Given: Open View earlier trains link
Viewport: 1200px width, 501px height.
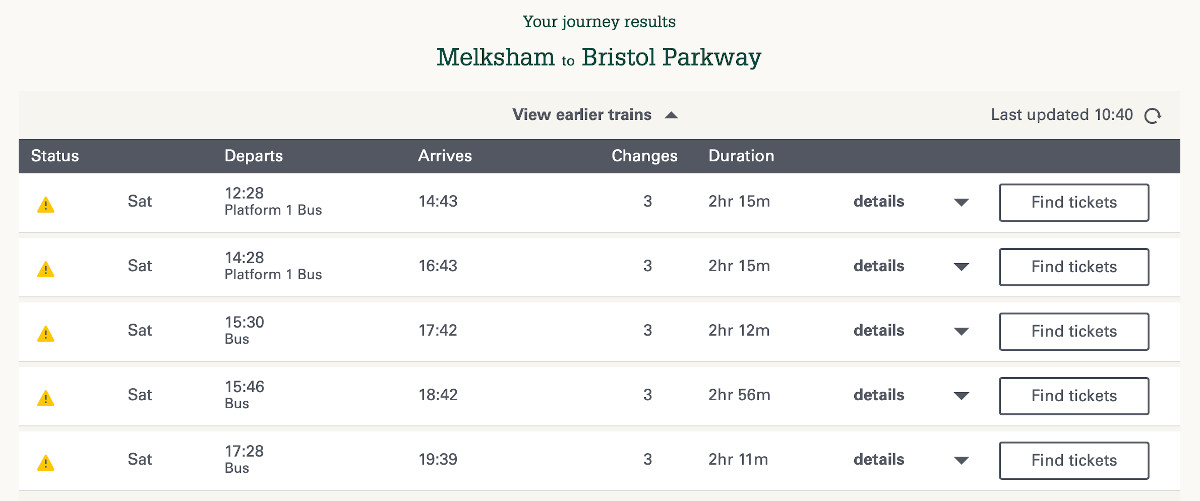Looking at the screenshot, I should point(581,115).
